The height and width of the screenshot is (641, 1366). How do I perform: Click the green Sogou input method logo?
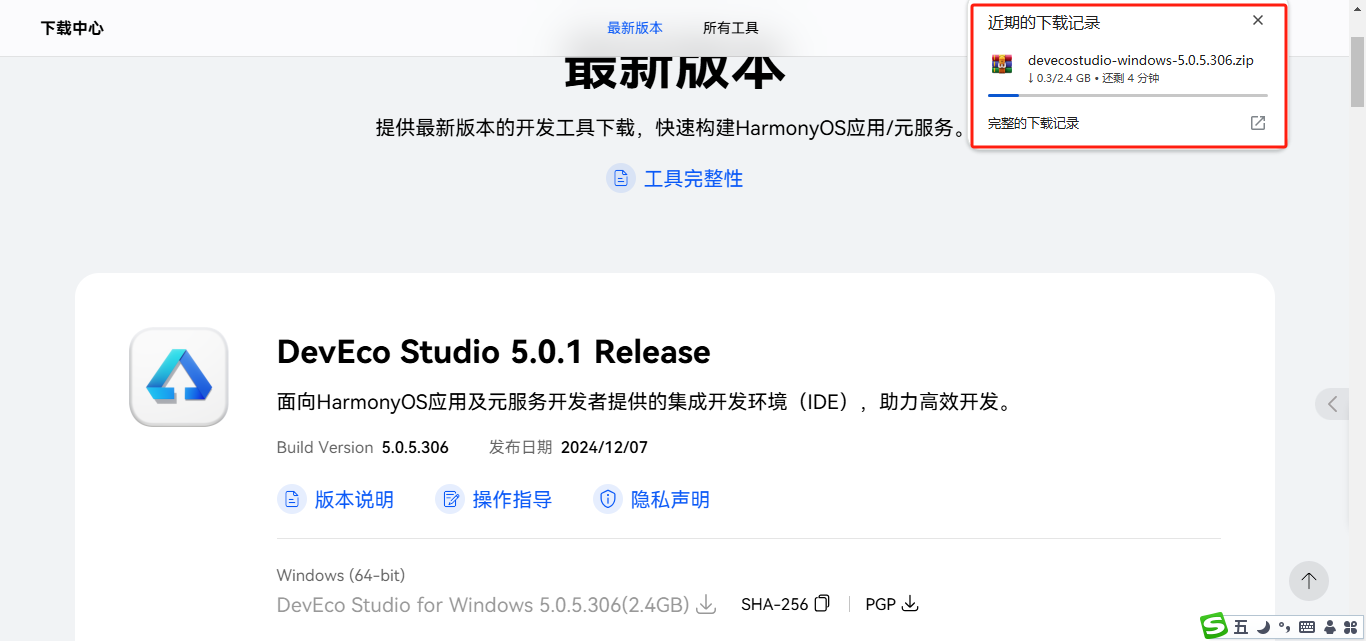pyautogui.click(x=1214, y=626)
